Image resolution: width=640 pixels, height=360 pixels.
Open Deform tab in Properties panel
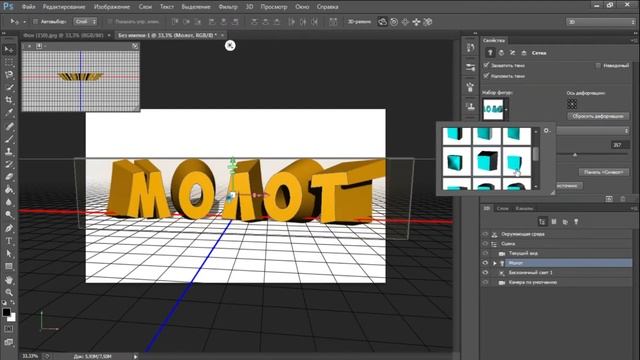tap(501, 53)
